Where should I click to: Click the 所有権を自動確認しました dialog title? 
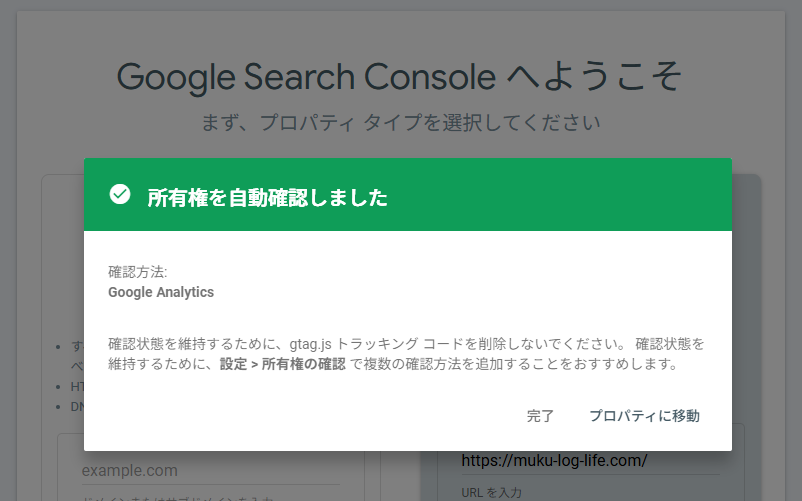pos(267,197)
